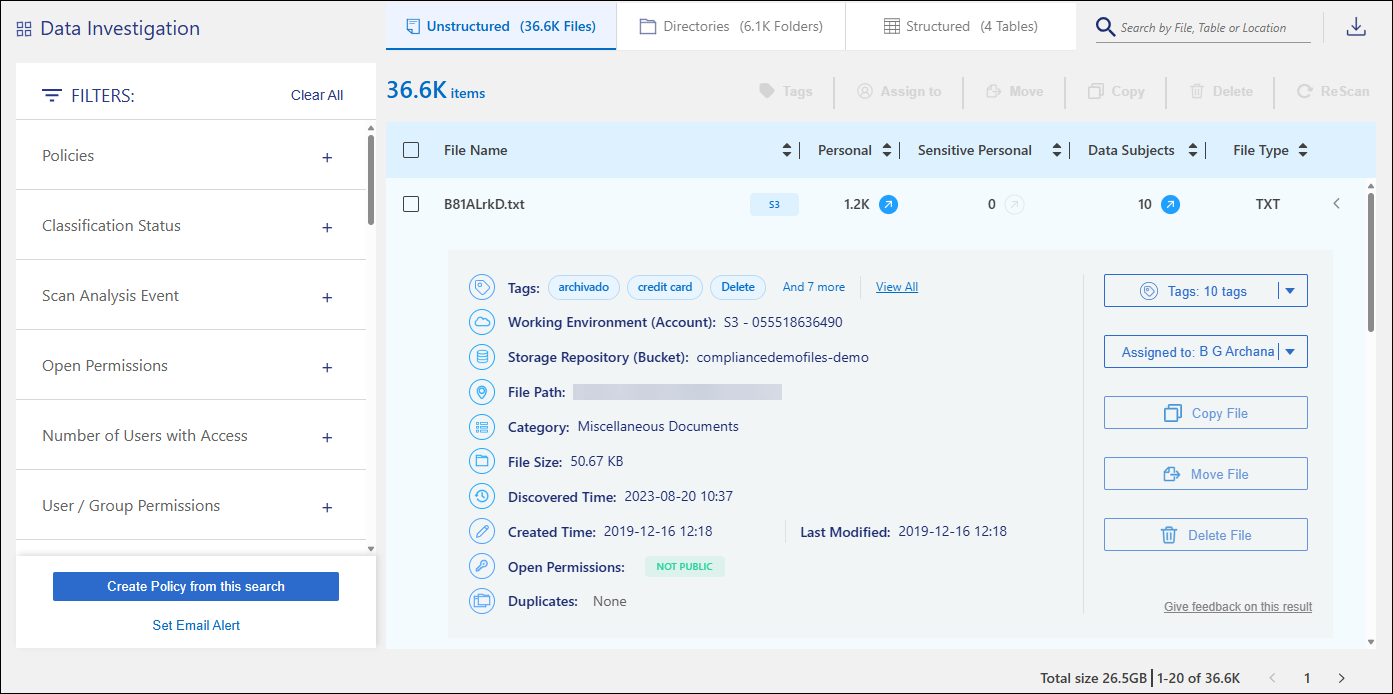
Task: Click the Personal count arrow icon
Action: pyautogui.click(x=888, y=204)
